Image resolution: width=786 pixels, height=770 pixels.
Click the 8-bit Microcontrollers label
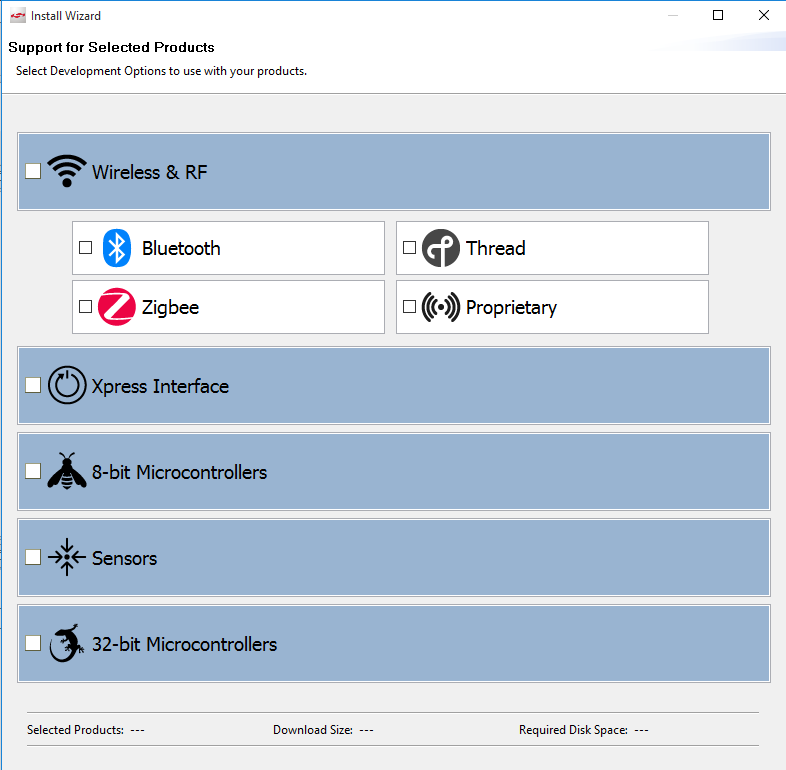tap(179, 472)
